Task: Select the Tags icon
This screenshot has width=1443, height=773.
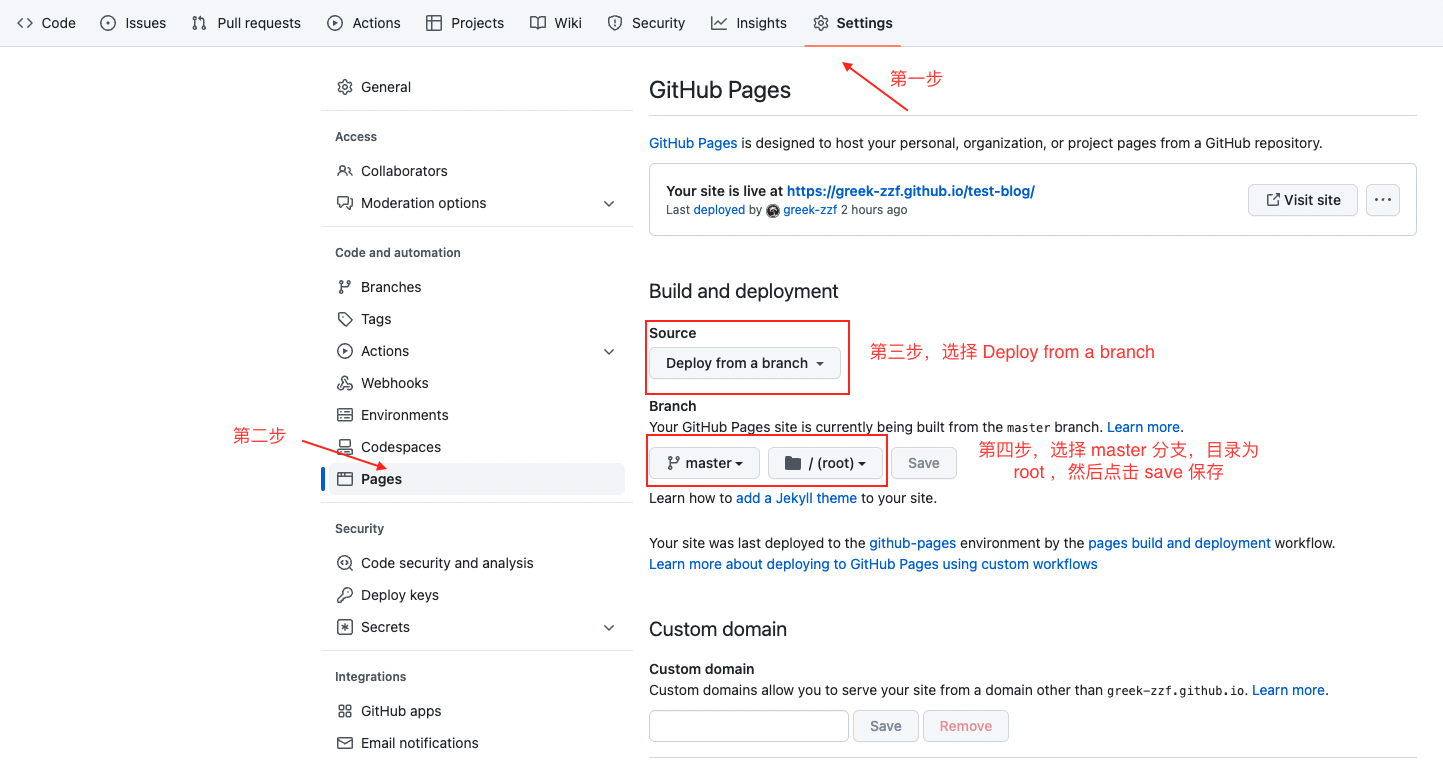Action: [343, 318]
